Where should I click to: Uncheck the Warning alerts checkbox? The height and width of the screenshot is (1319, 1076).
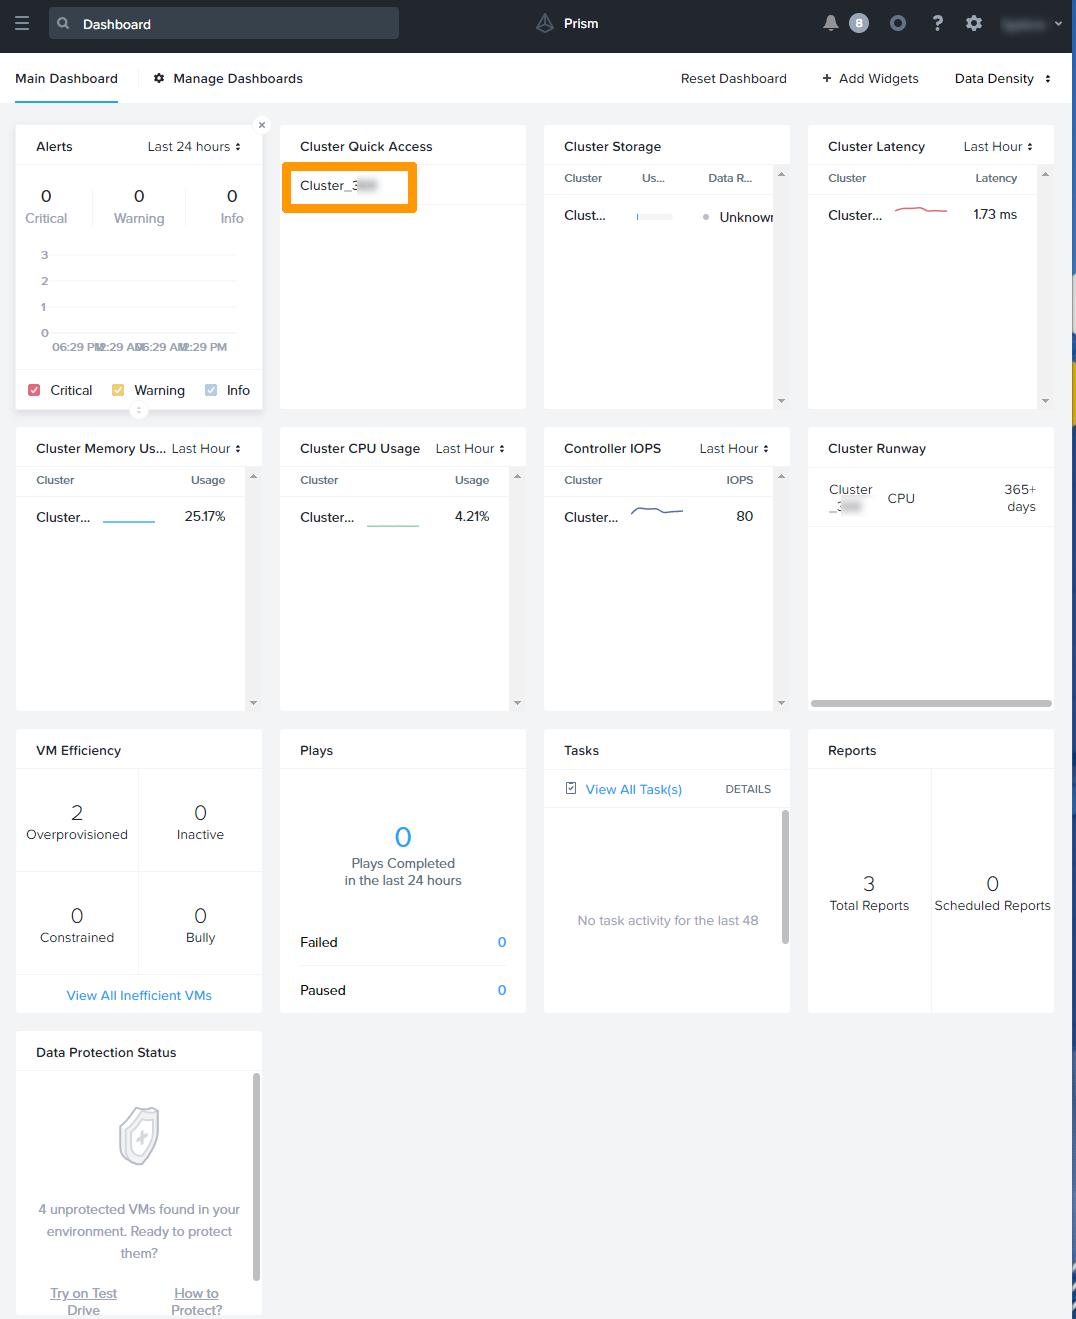tap(118, 390)
